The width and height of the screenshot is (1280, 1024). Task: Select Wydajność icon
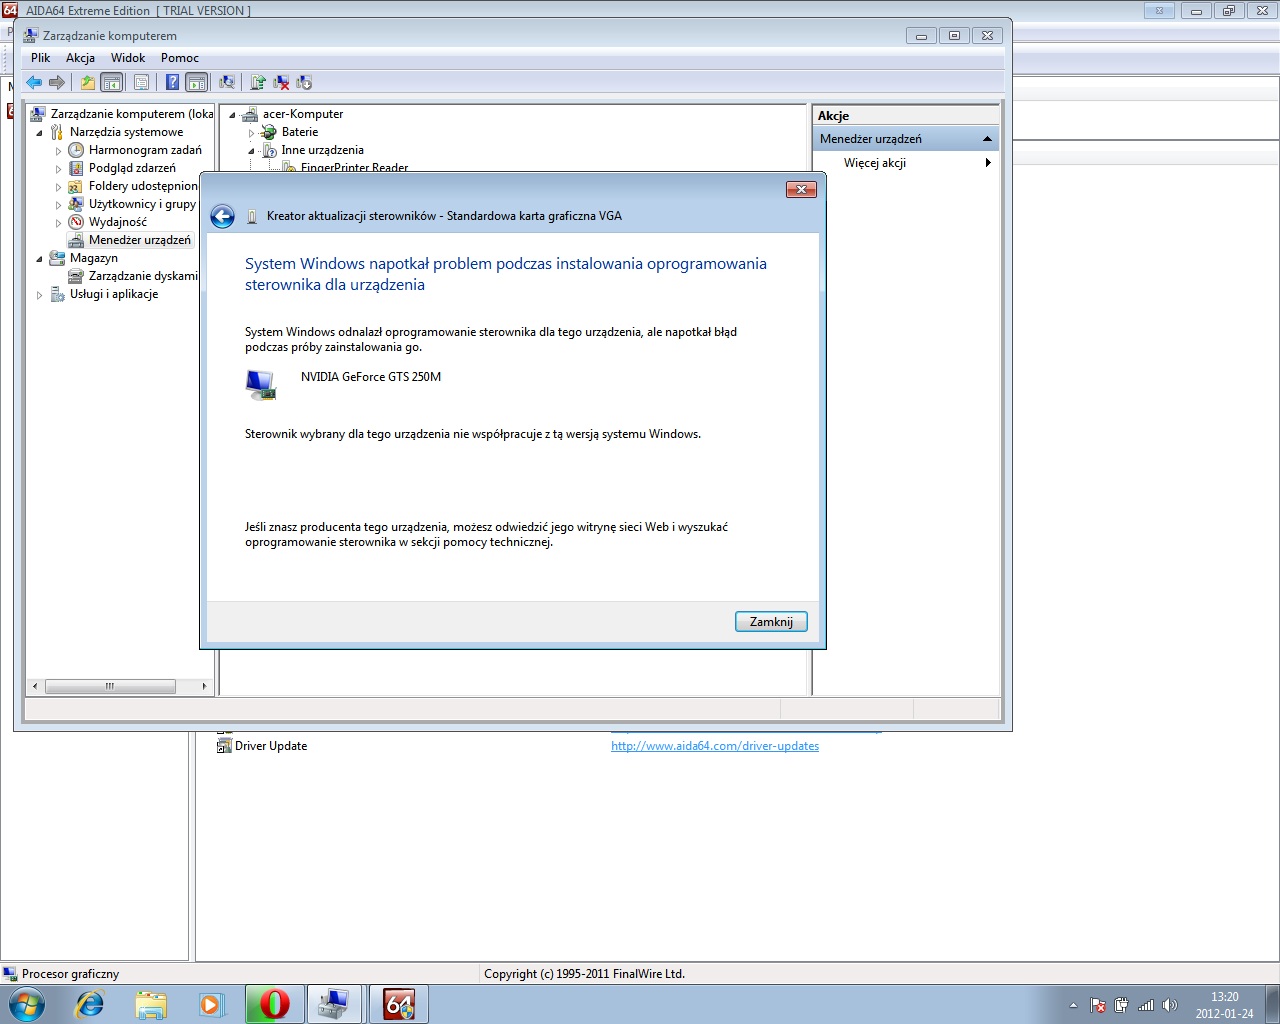(76, 222)
